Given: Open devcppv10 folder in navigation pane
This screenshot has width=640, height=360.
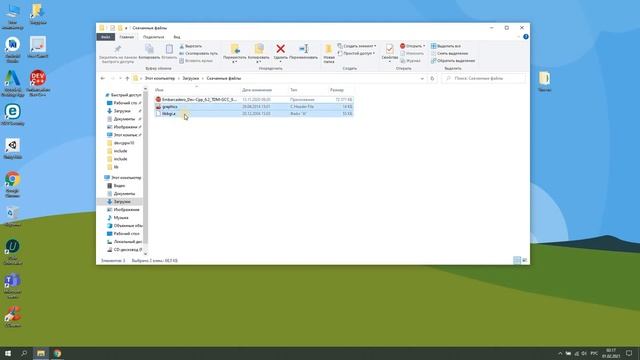Looking at the screenshot, I should (121, 143).
